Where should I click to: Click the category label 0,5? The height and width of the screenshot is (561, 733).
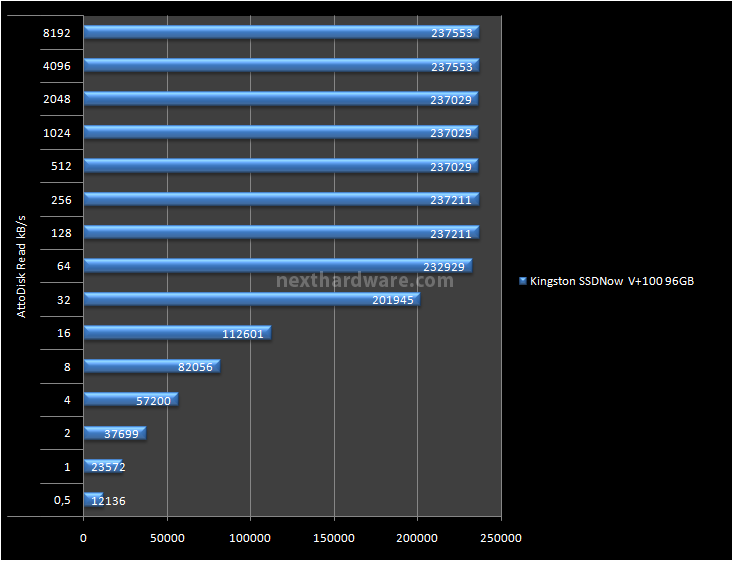pyautogui.click(x=62, y=501)
